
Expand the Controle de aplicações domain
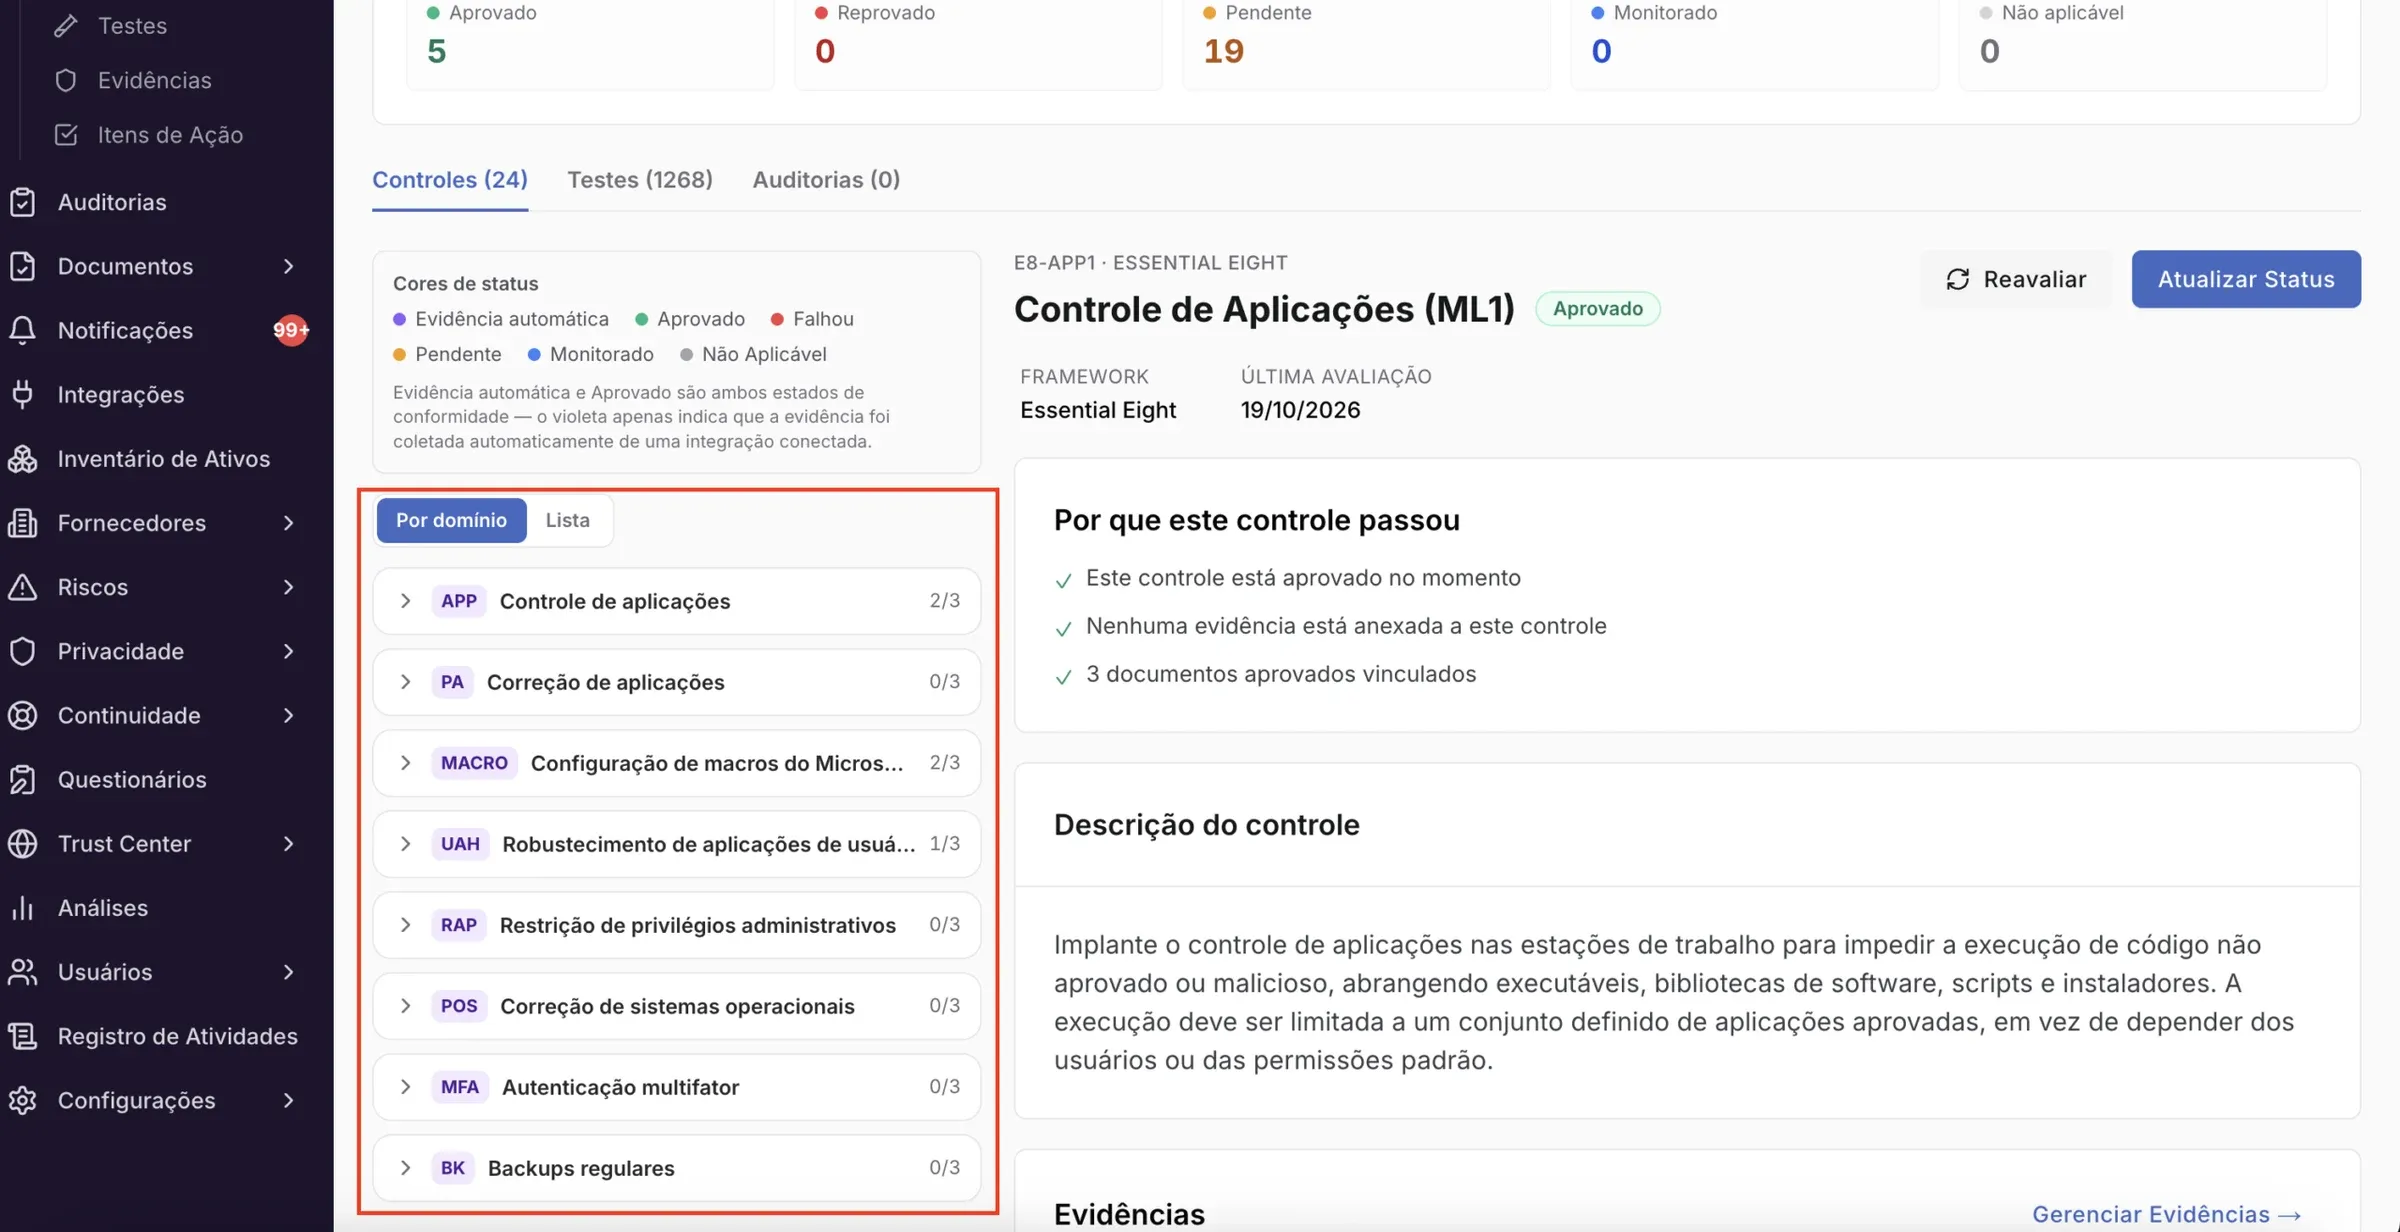[676, 601]
